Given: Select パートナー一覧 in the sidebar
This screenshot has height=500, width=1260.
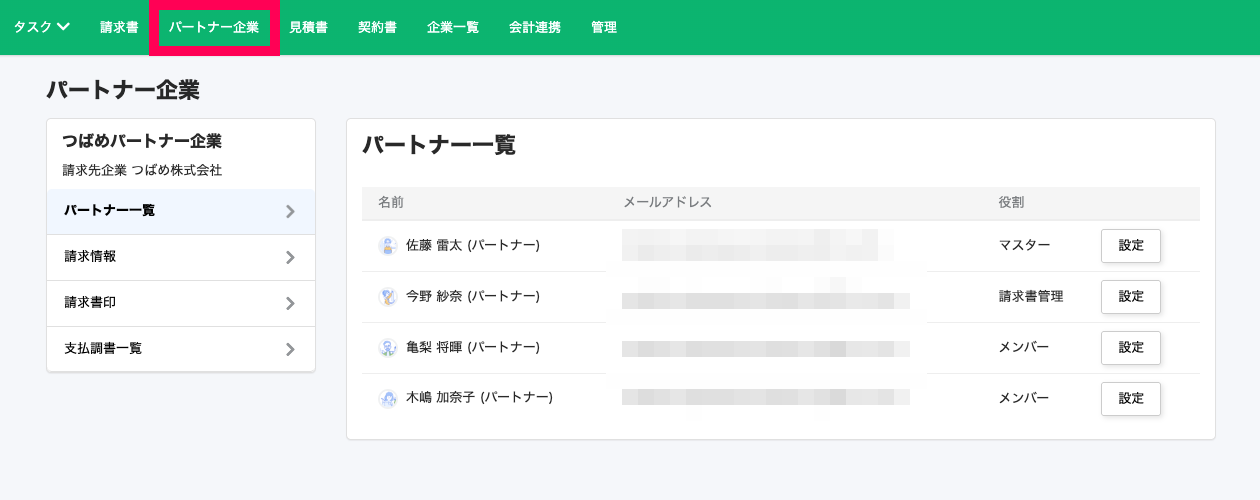Looking at the screenshot, I should (x=181, y=211).
